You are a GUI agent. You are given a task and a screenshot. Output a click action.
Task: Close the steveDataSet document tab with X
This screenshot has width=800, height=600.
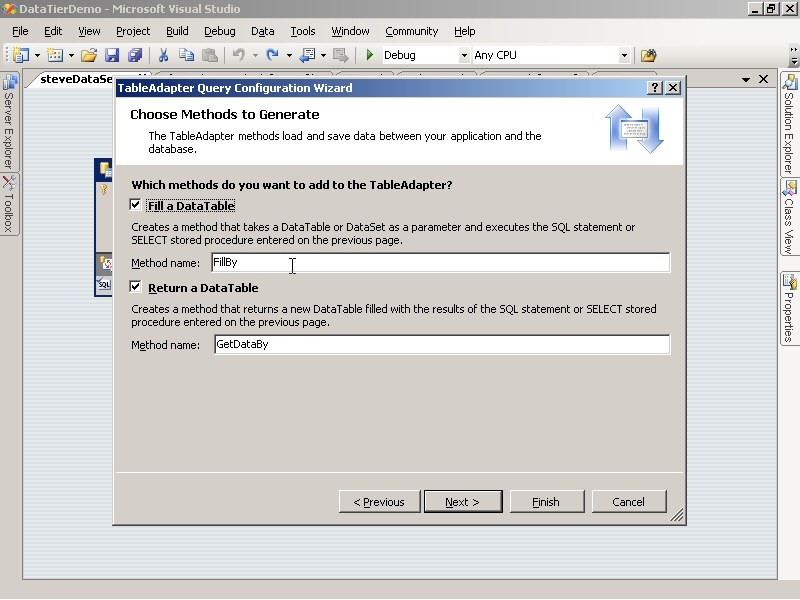[x=763, y=79]
